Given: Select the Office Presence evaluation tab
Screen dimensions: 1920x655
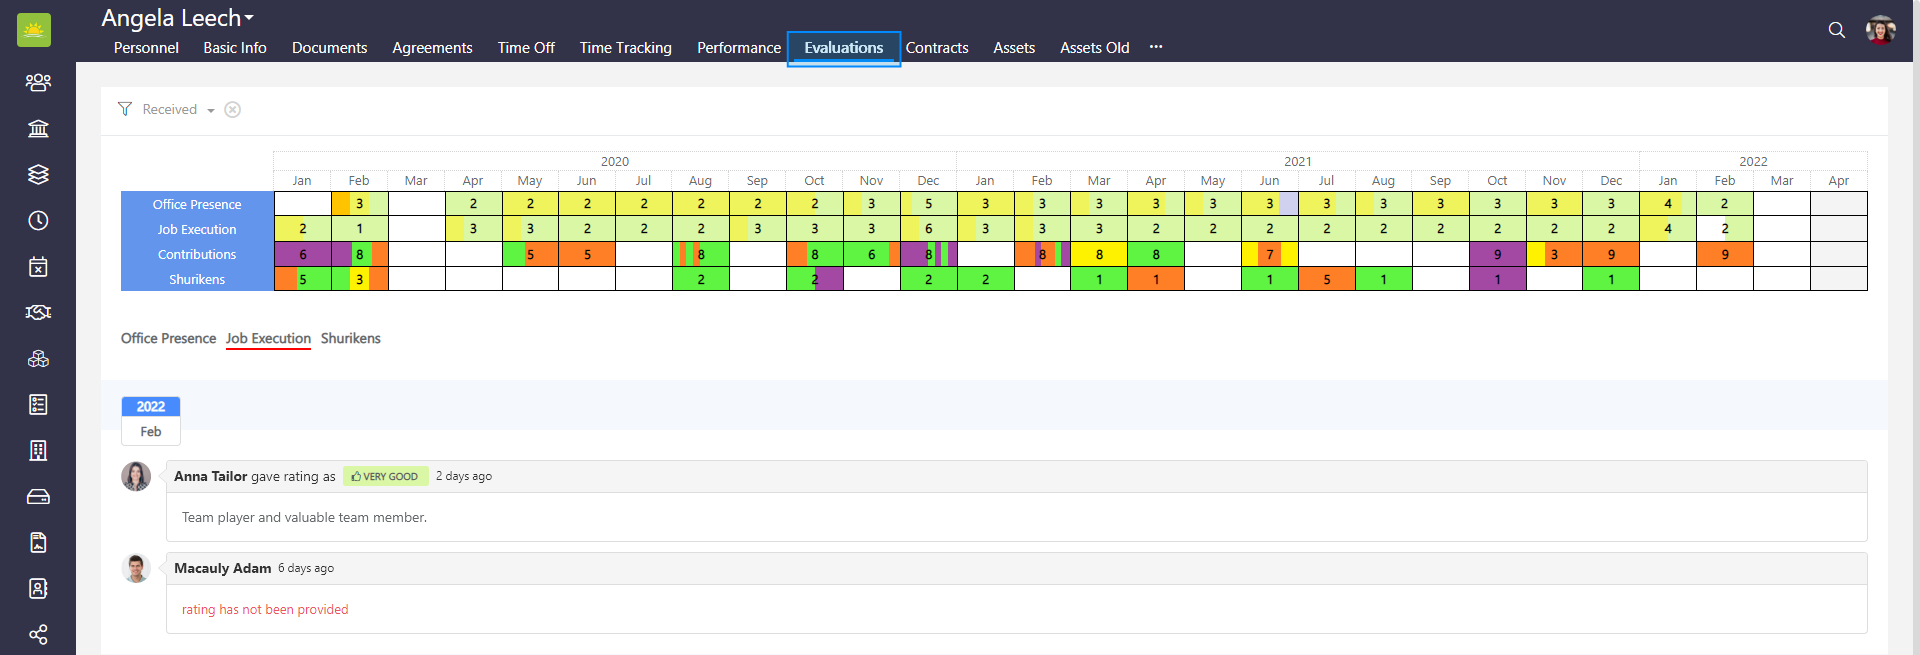Looking at the screenshot, I should [x=168, y=338].
